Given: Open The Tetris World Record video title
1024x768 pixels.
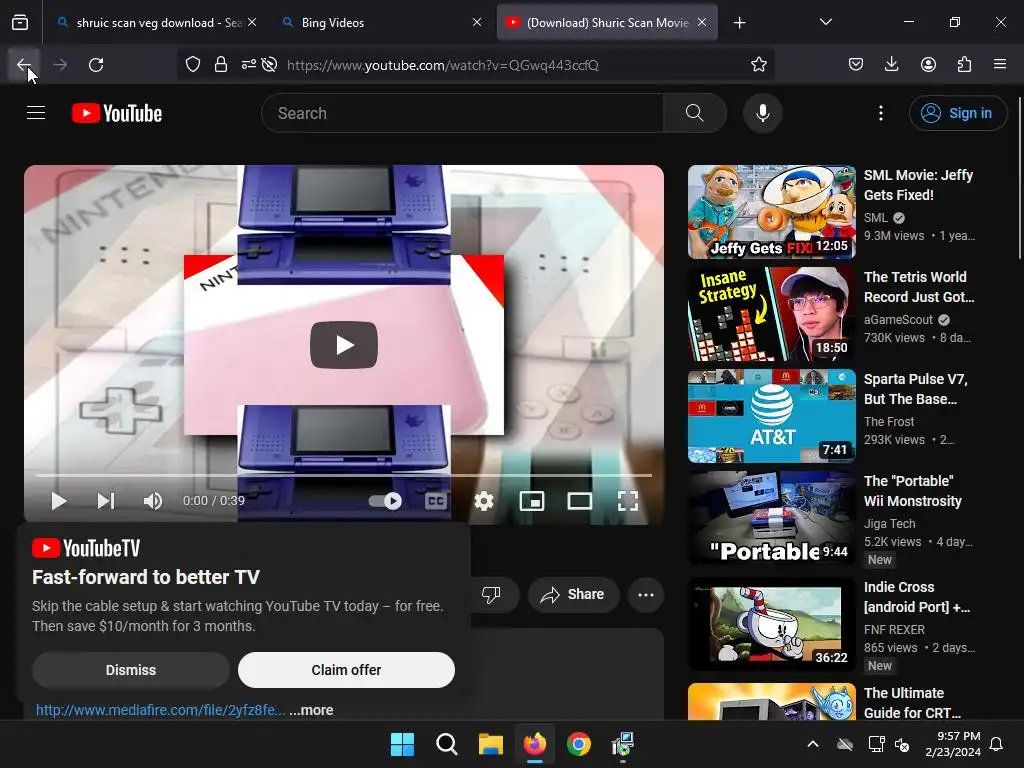Looking at the screenshot, I should click(919, 287).
